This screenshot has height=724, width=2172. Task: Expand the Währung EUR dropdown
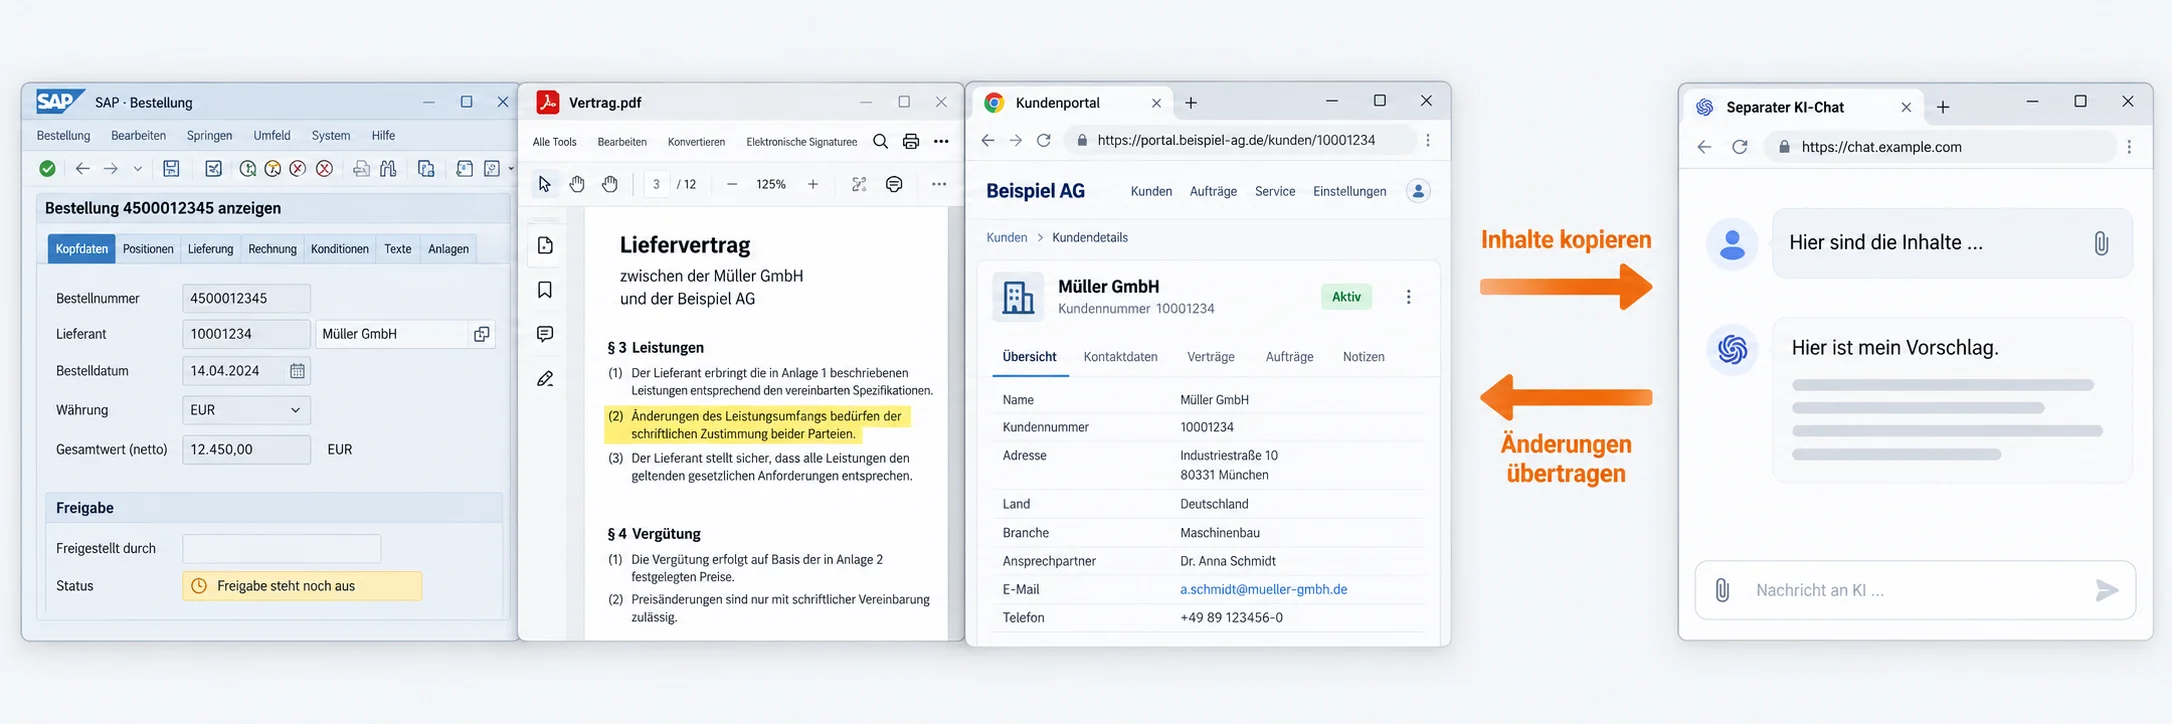point(246,410)
